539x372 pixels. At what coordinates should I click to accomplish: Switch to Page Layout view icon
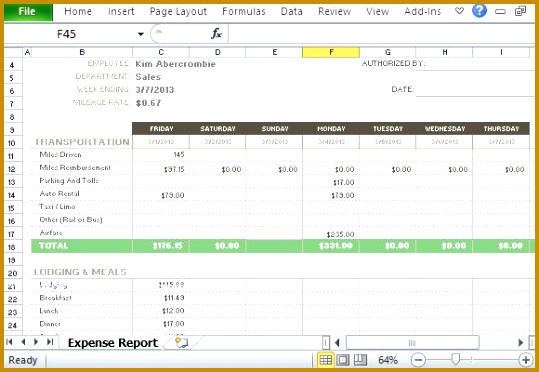point(343,360)
